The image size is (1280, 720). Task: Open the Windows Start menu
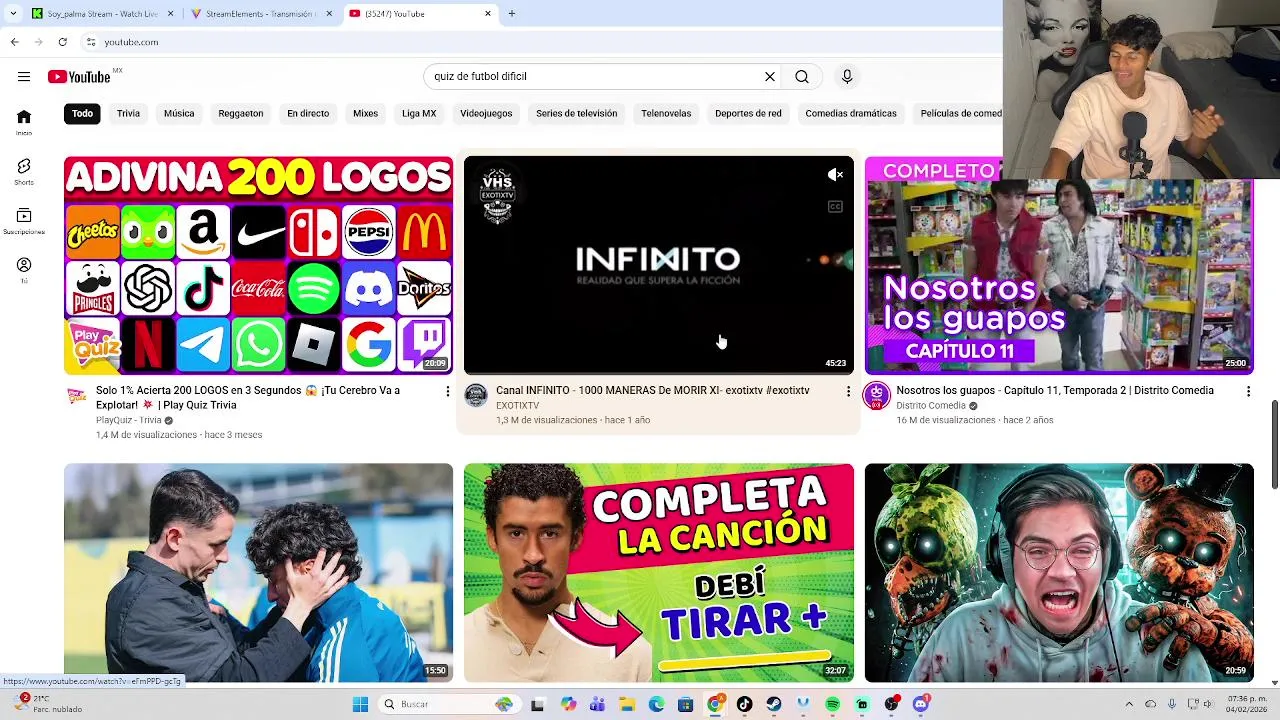coord(360,705)
